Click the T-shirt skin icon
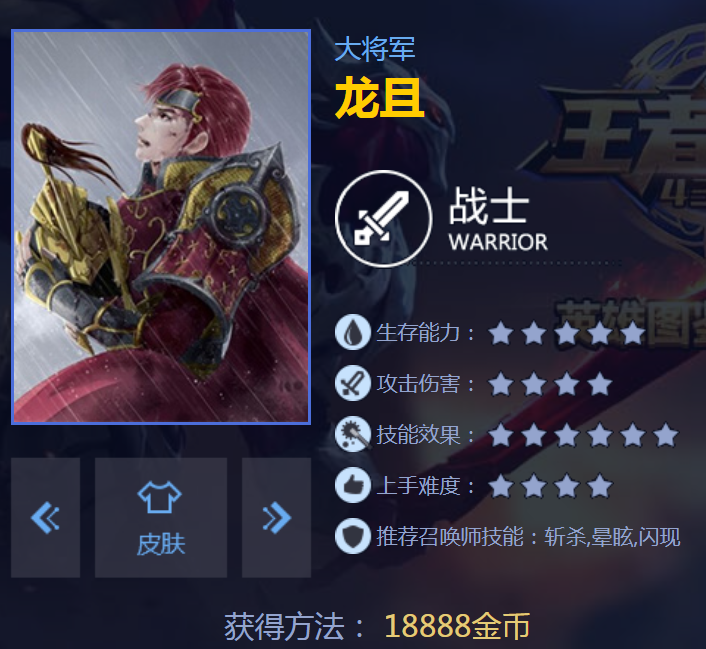The width and height of the screenshot is (706, 649). click(x=159, y=497)
